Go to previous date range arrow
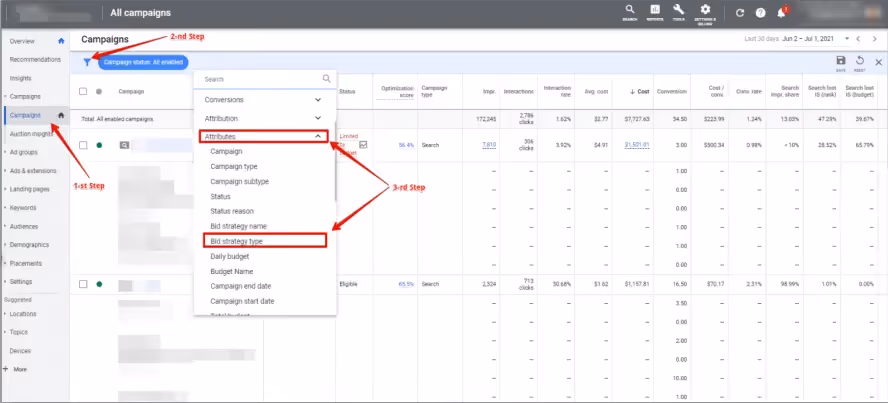 (859, 39)
